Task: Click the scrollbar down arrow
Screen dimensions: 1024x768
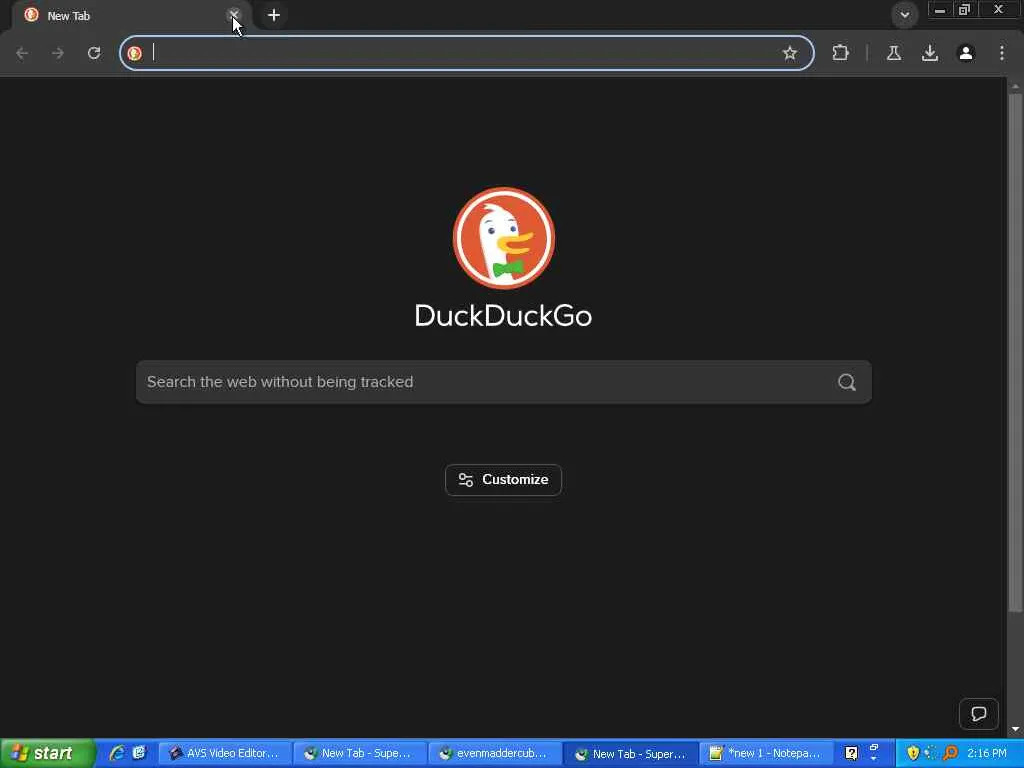Action: pos(1015,729)
